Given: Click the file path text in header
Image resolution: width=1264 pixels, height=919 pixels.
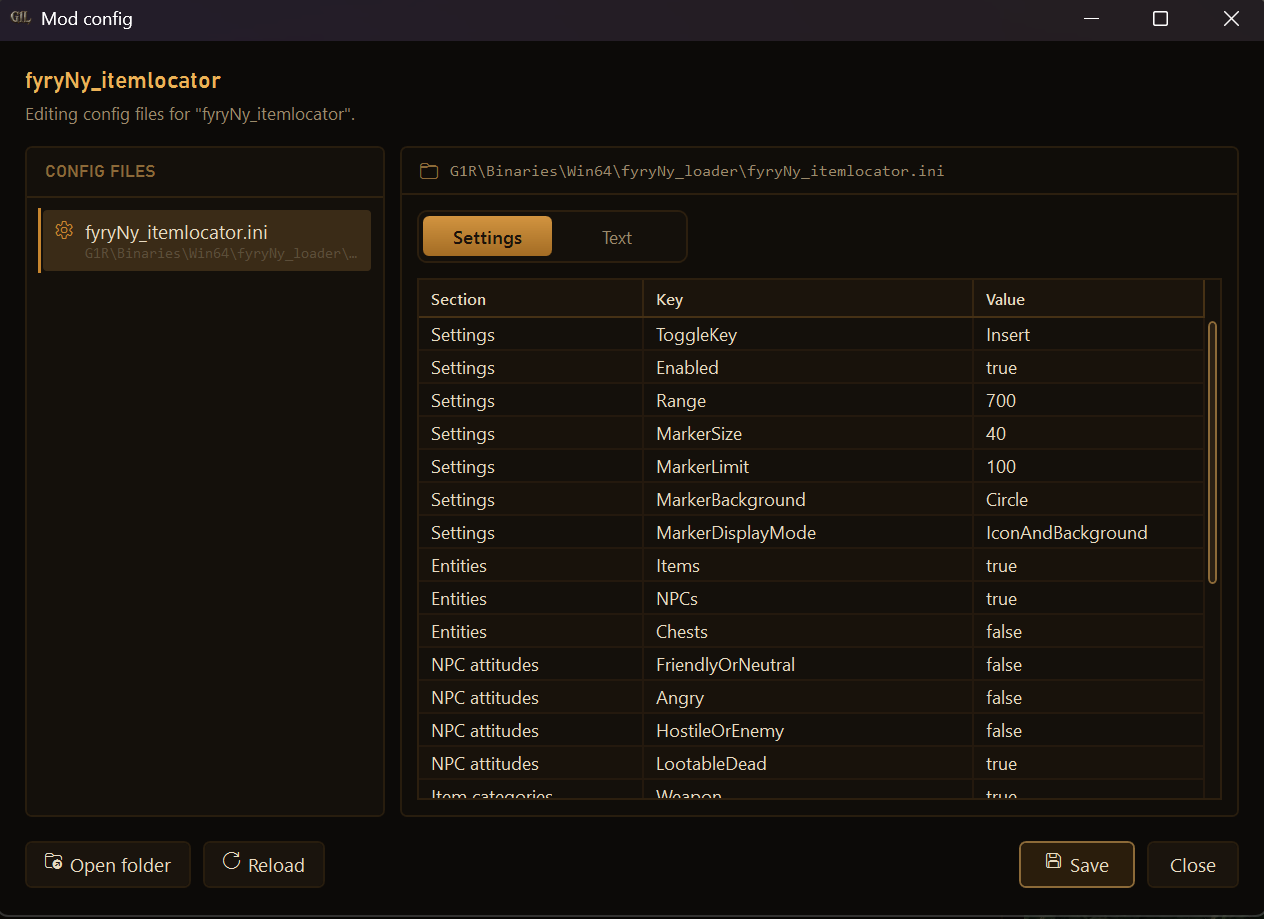Looking at the screenshot, I should click(x=696, y=171).
